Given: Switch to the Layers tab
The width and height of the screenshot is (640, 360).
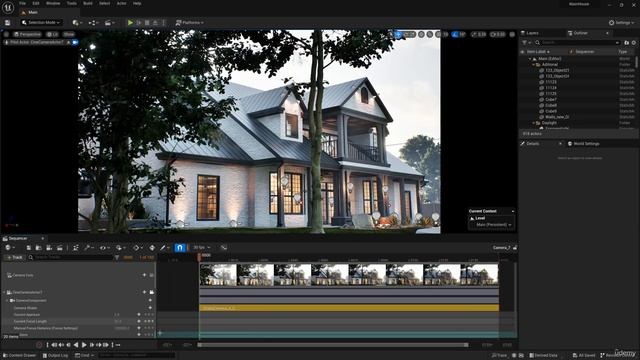Looking at the screenshot, I should (x=532, y=33).
